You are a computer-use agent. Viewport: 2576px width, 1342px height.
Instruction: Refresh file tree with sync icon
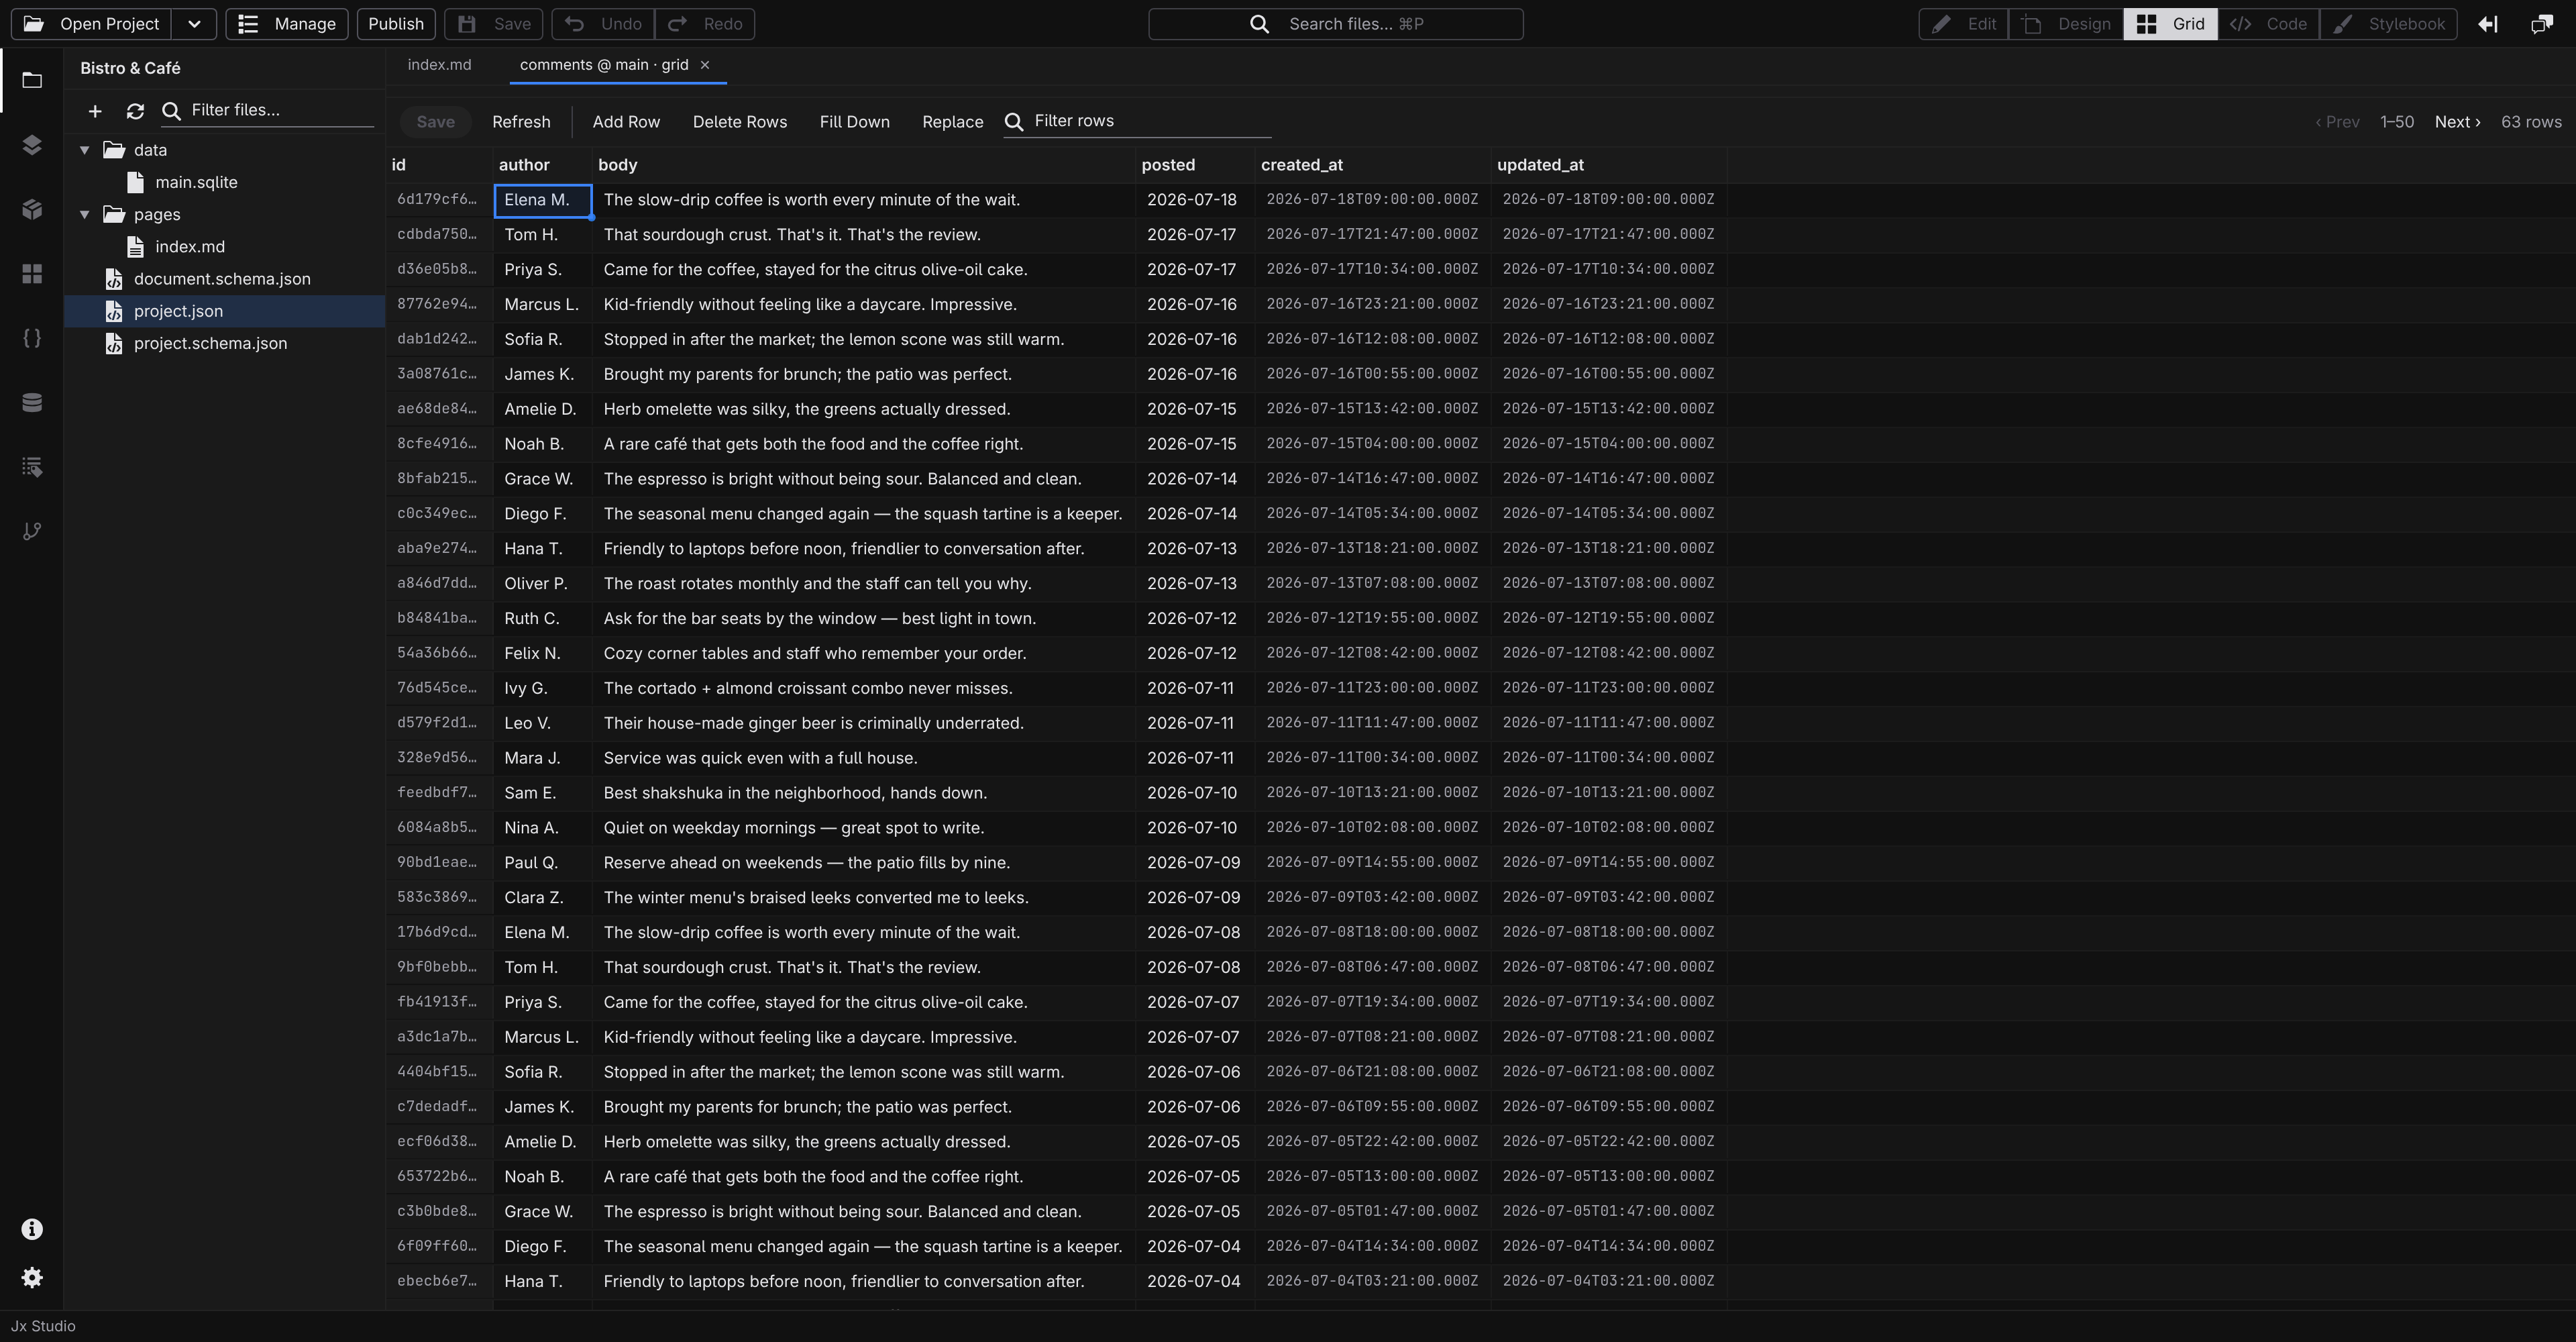(x=135, y=111)
